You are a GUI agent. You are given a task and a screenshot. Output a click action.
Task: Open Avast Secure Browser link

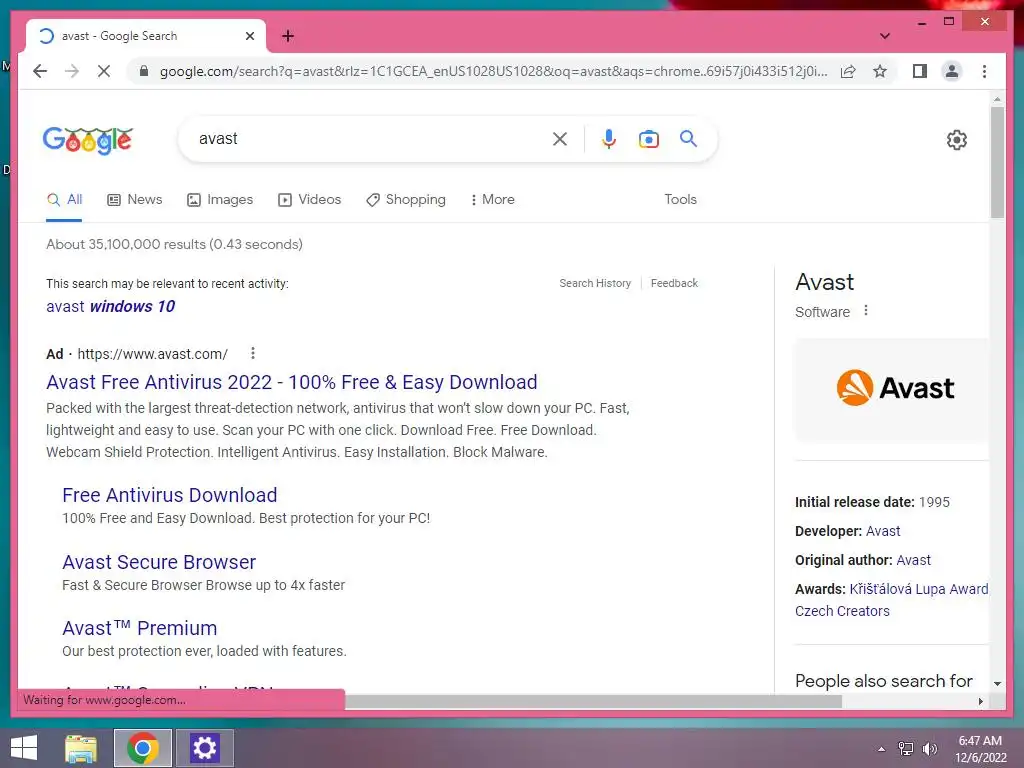point(159,562)
